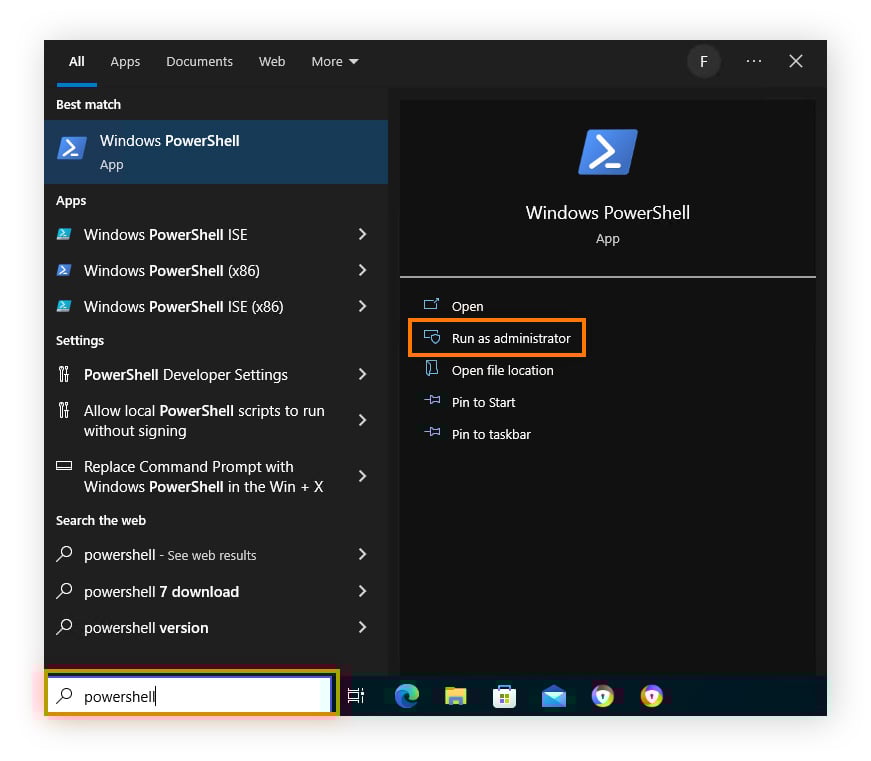The height and width of the screenshot is (761, 871).
Task: Expand powershell web results chevron
Action: click(362, 554)
